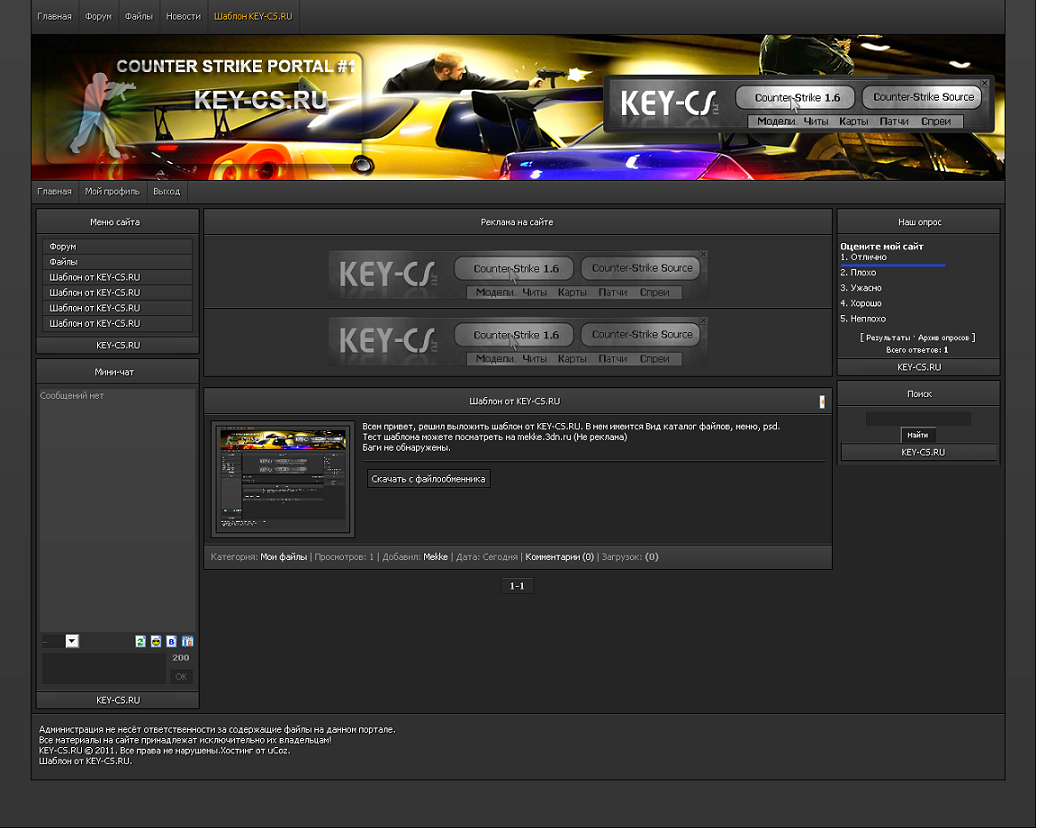Click the mini-chat refresh messages icon
Screen dimensions: 1037x829
coord(140,641)
